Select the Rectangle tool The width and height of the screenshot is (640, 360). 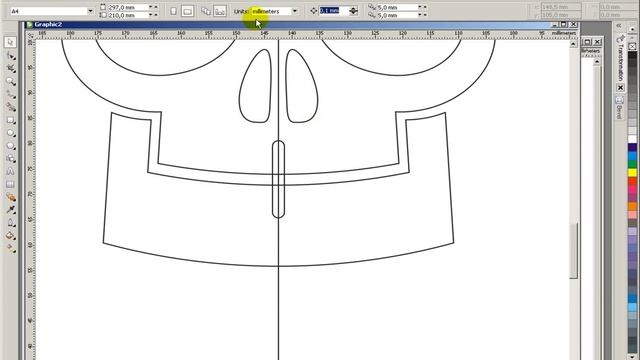pos(11,120)
